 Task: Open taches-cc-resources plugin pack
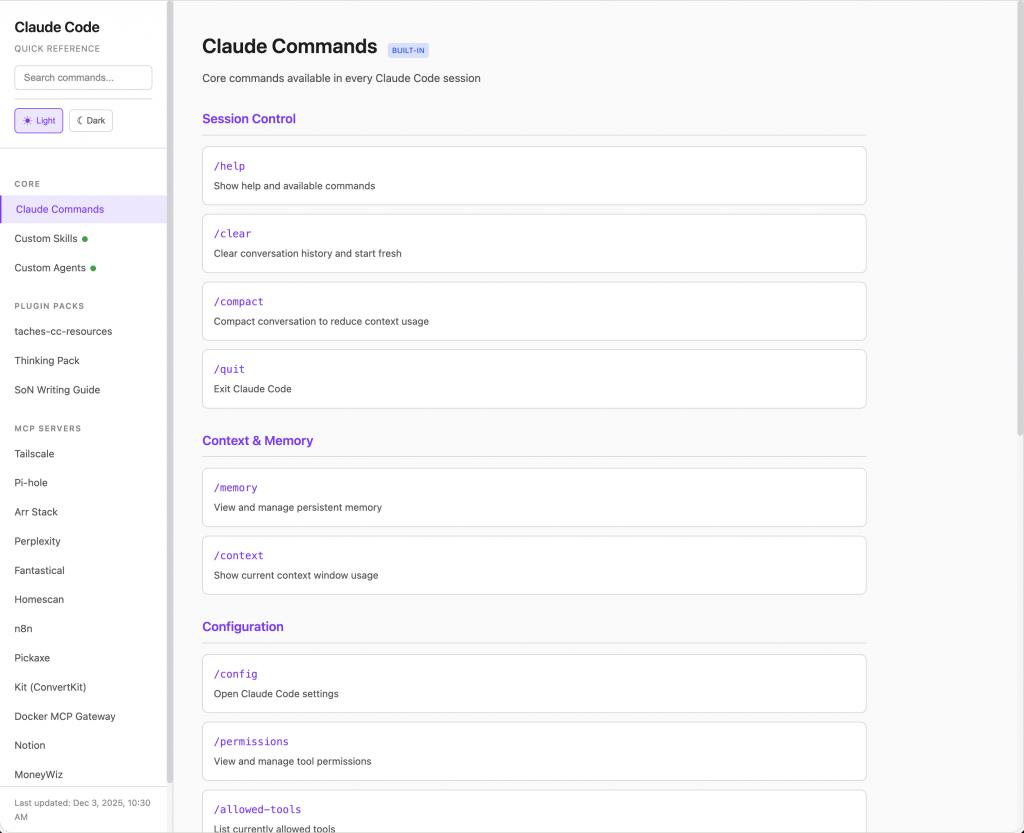coord(63,332)
